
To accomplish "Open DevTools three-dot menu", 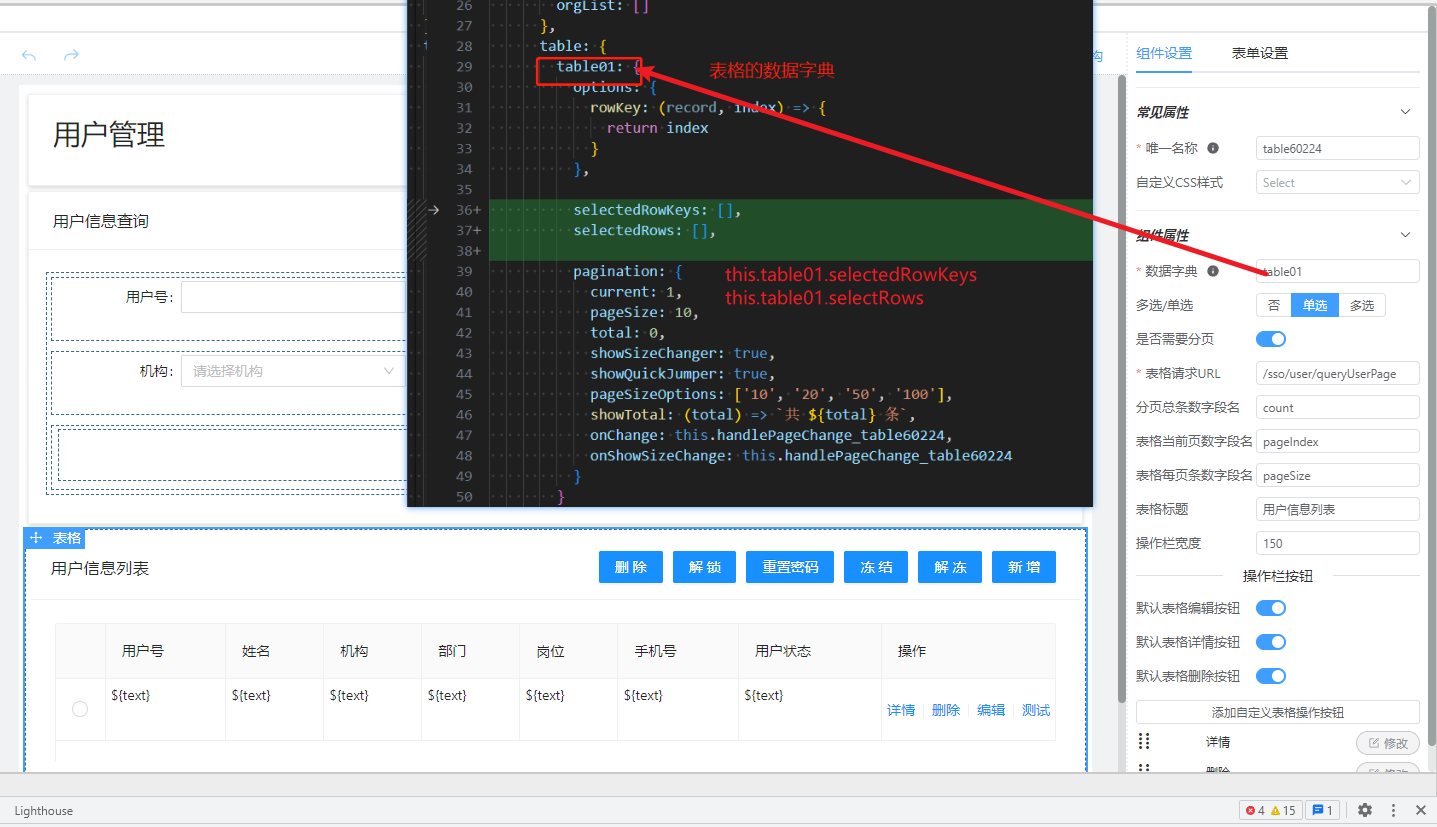I will (x=1393, y=810).
